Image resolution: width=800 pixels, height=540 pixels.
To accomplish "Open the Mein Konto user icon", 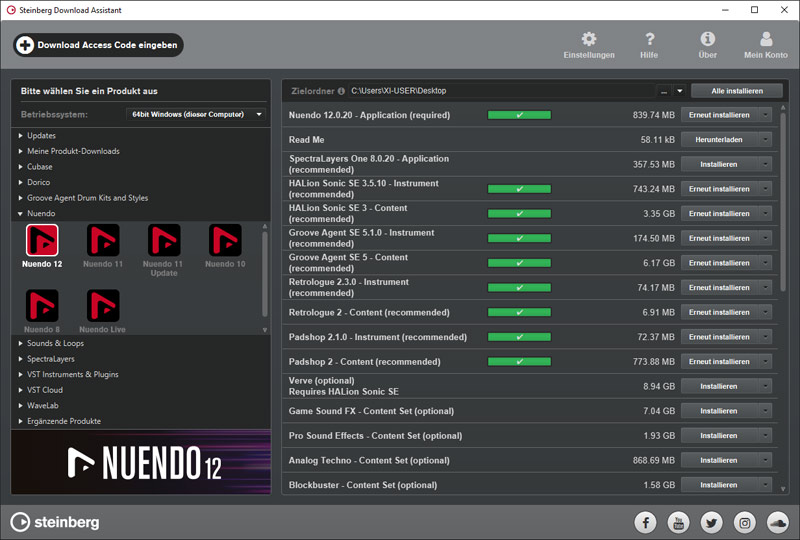I will tap(766, 39).
